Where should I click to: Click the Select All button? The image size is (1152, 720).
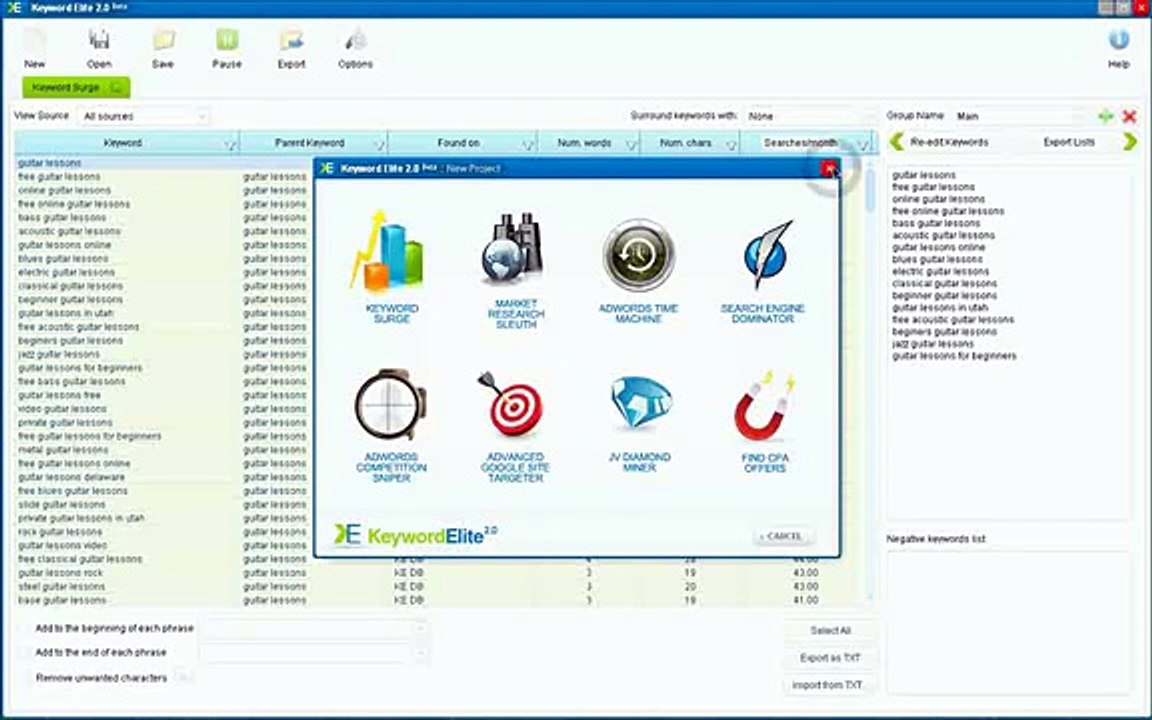[830, 630]
